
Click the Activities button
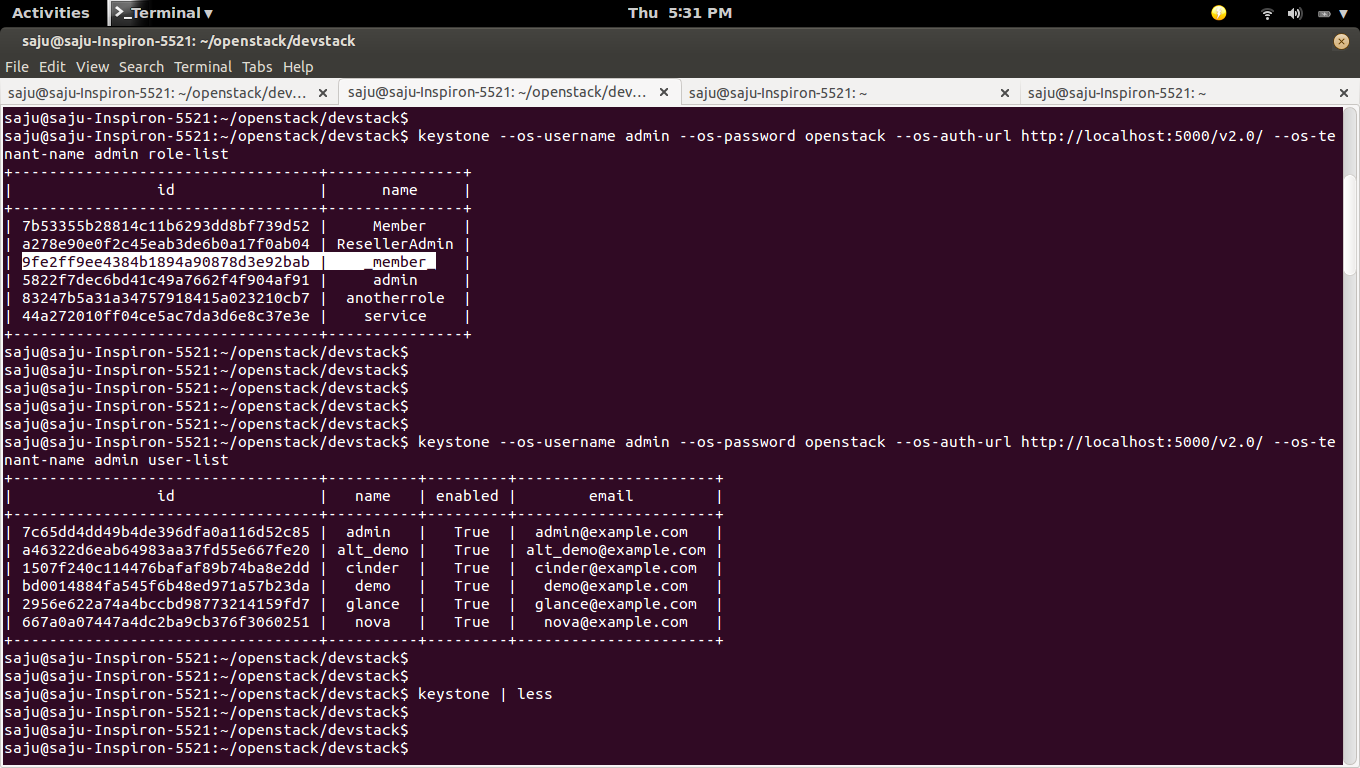52,13
